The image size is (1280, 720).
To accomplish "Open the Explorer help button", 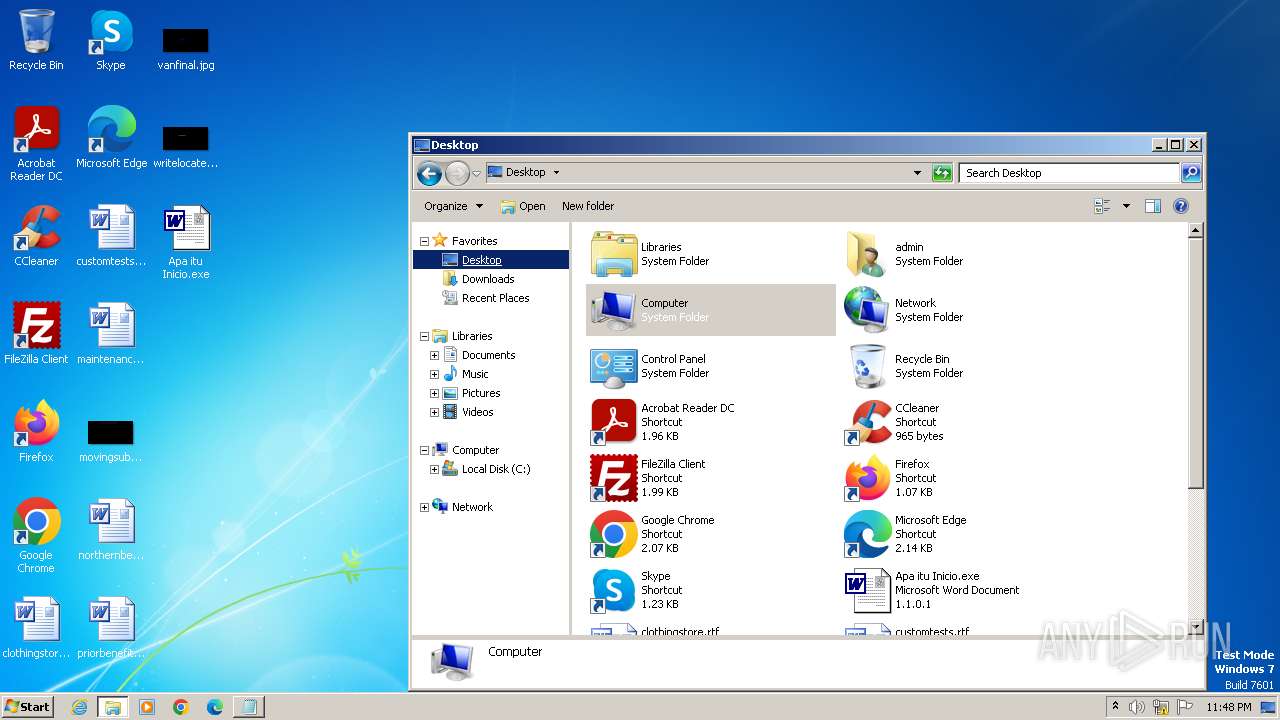I will (x=1180, y=206).
